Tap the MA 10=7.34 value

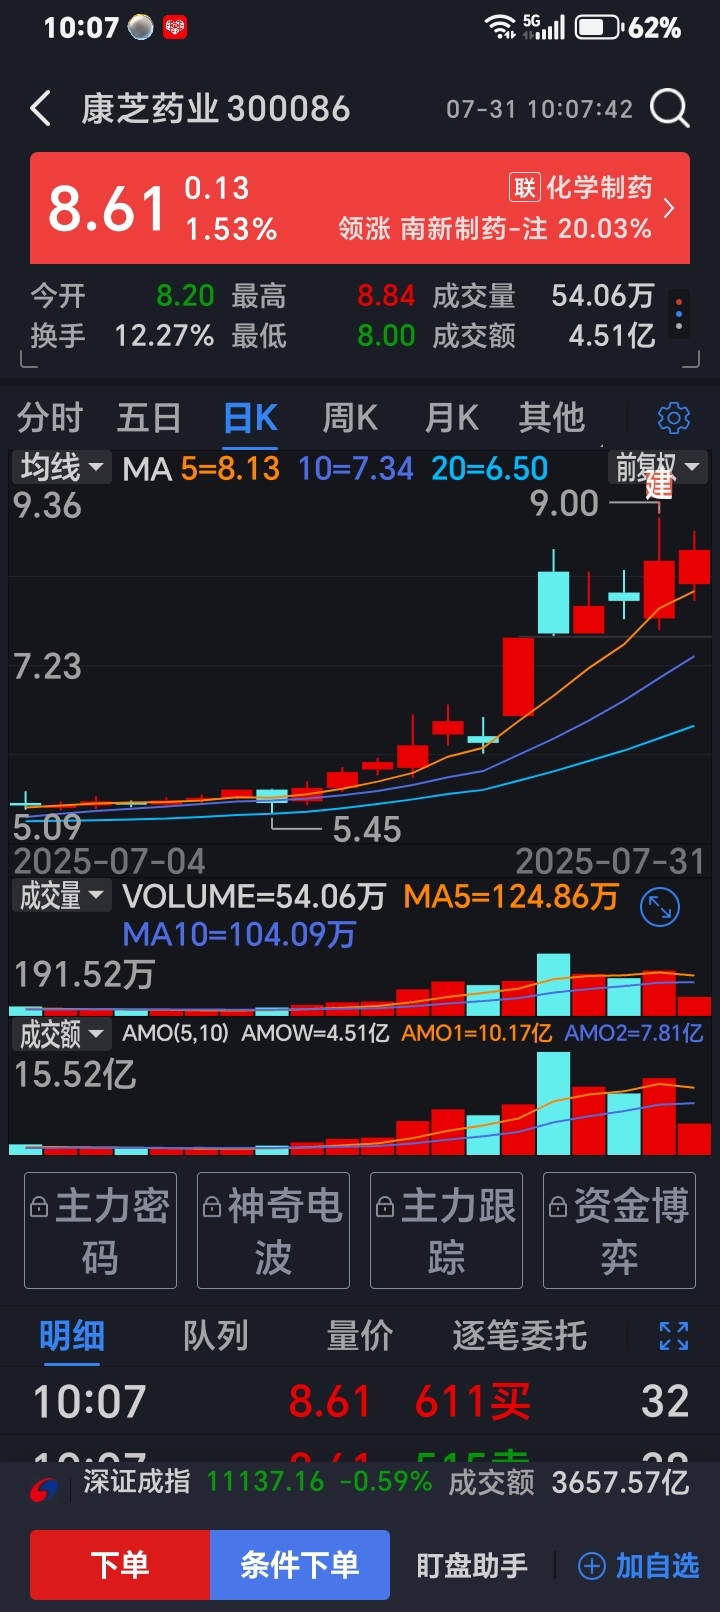point(356,468)
